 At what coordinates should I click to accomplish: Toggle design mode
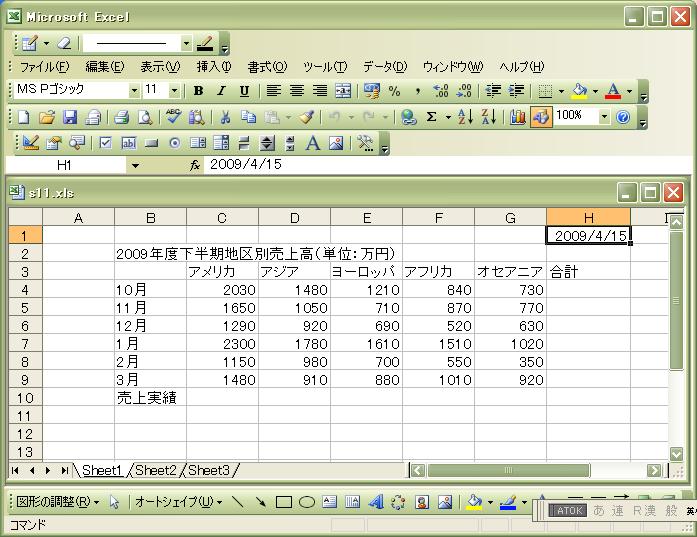point(30,143)
